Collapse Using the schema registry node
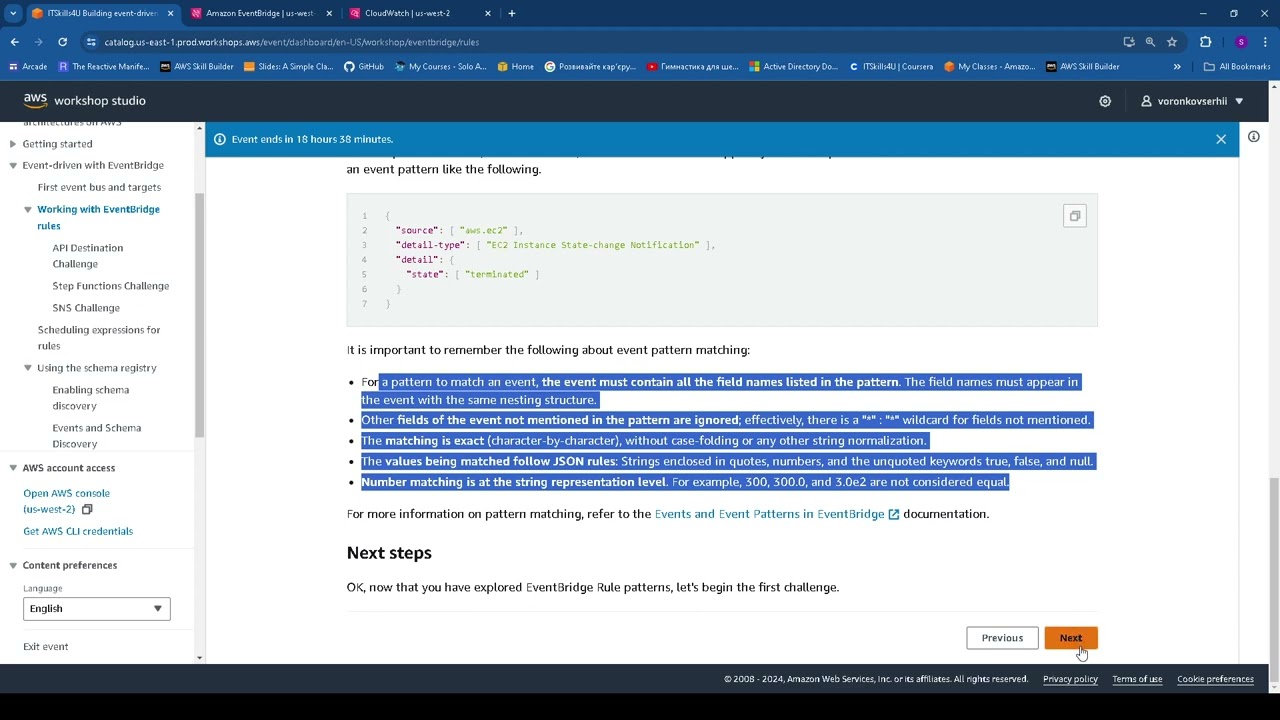The height and width of the screenshot is (720, 1280). [x=28, y=368]
